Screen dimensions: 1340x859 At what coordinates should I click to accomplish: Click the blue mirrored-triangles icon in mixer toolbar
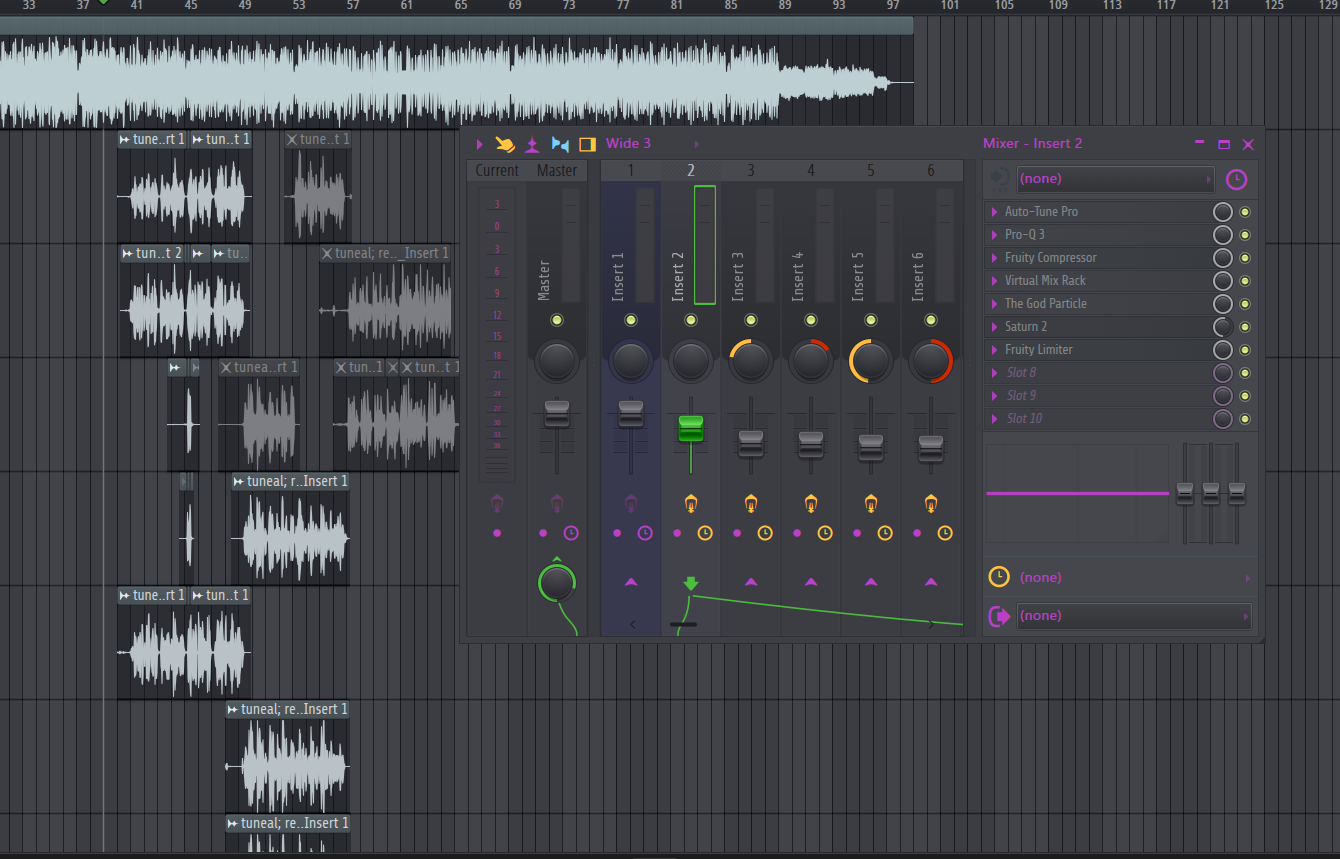pos(560,144)
